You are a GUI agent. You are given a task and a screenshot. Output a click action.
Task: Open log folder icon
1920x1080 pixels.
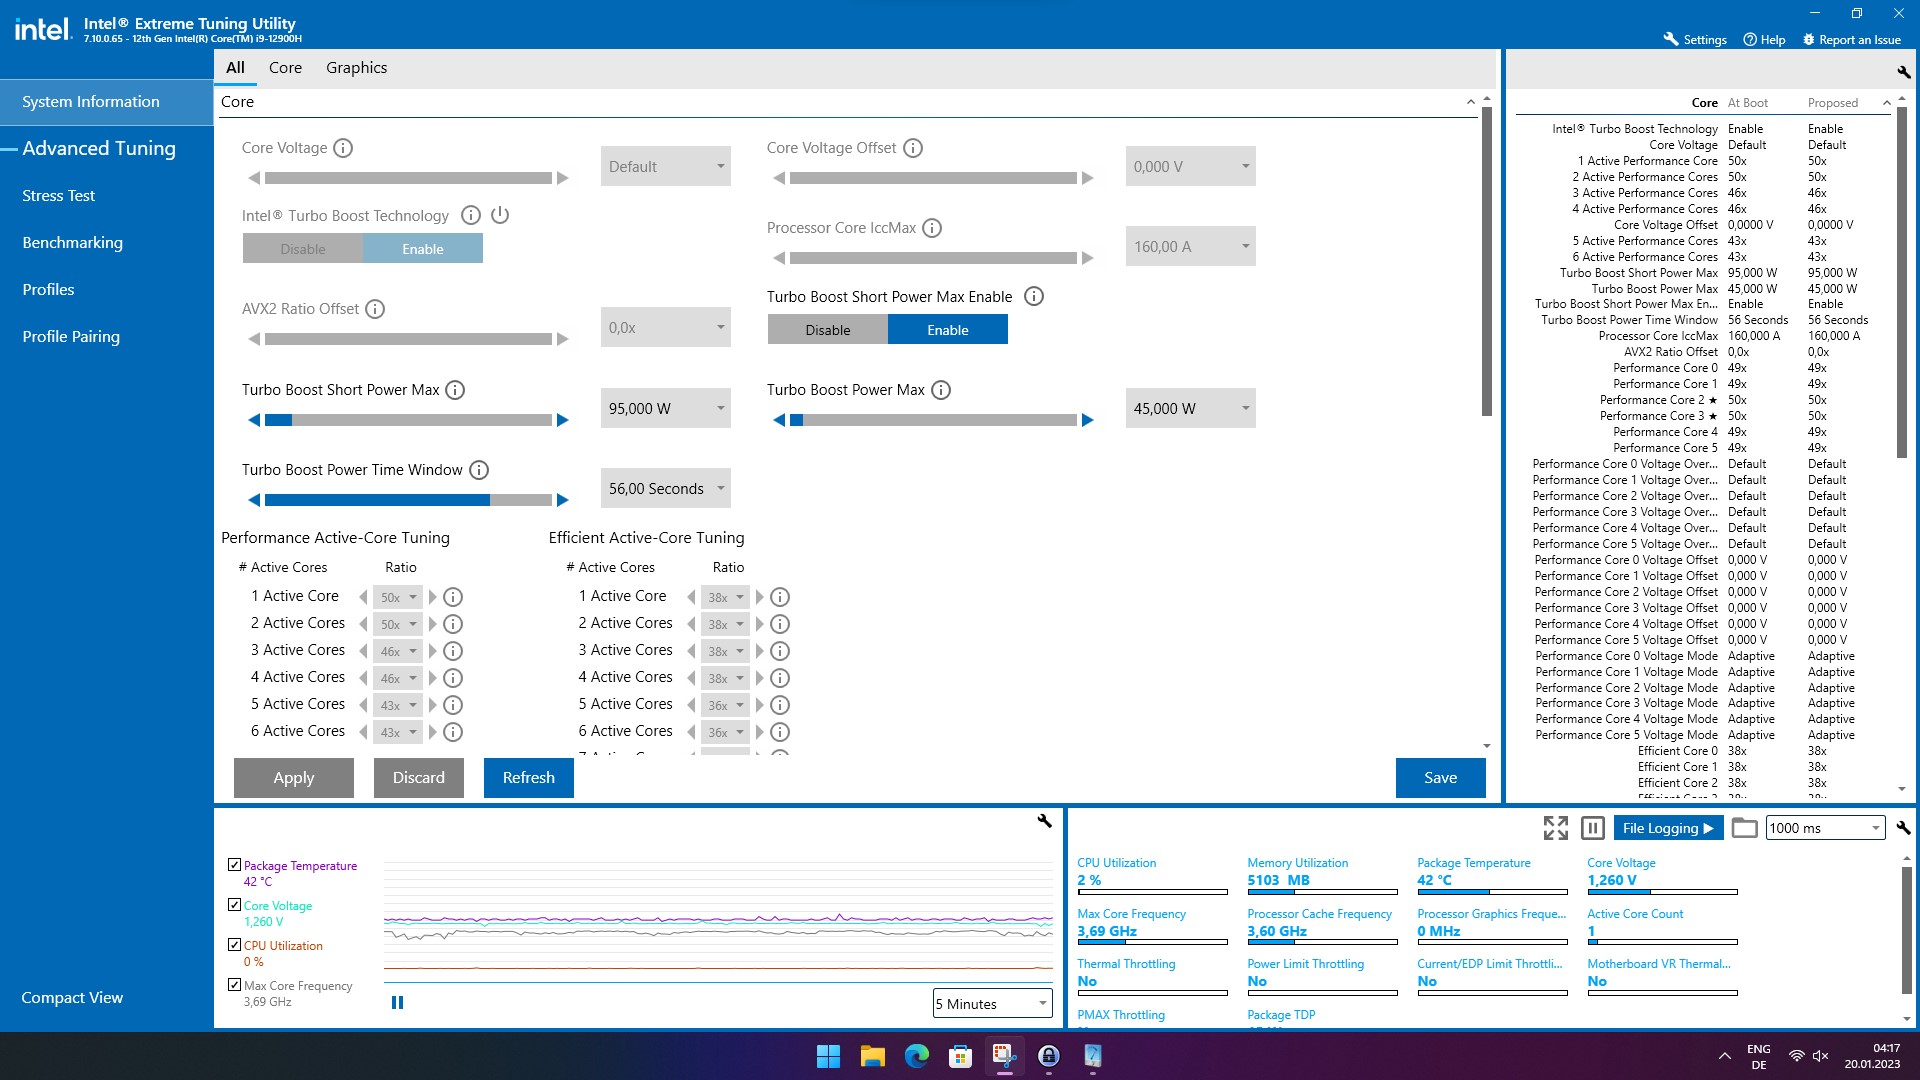pyautogui.click(x=1744, y=828)
